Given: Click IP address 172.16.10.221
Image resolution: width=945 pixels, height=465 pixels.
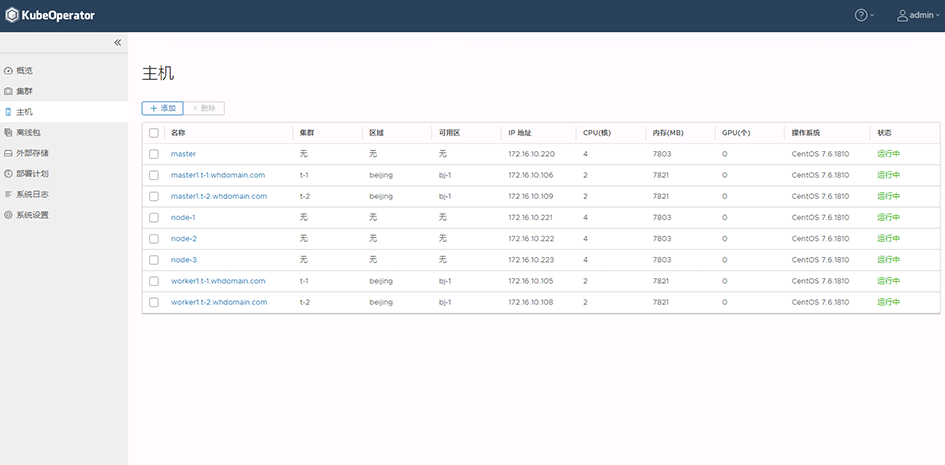Looking at the screenshot, I should [530, 217].
